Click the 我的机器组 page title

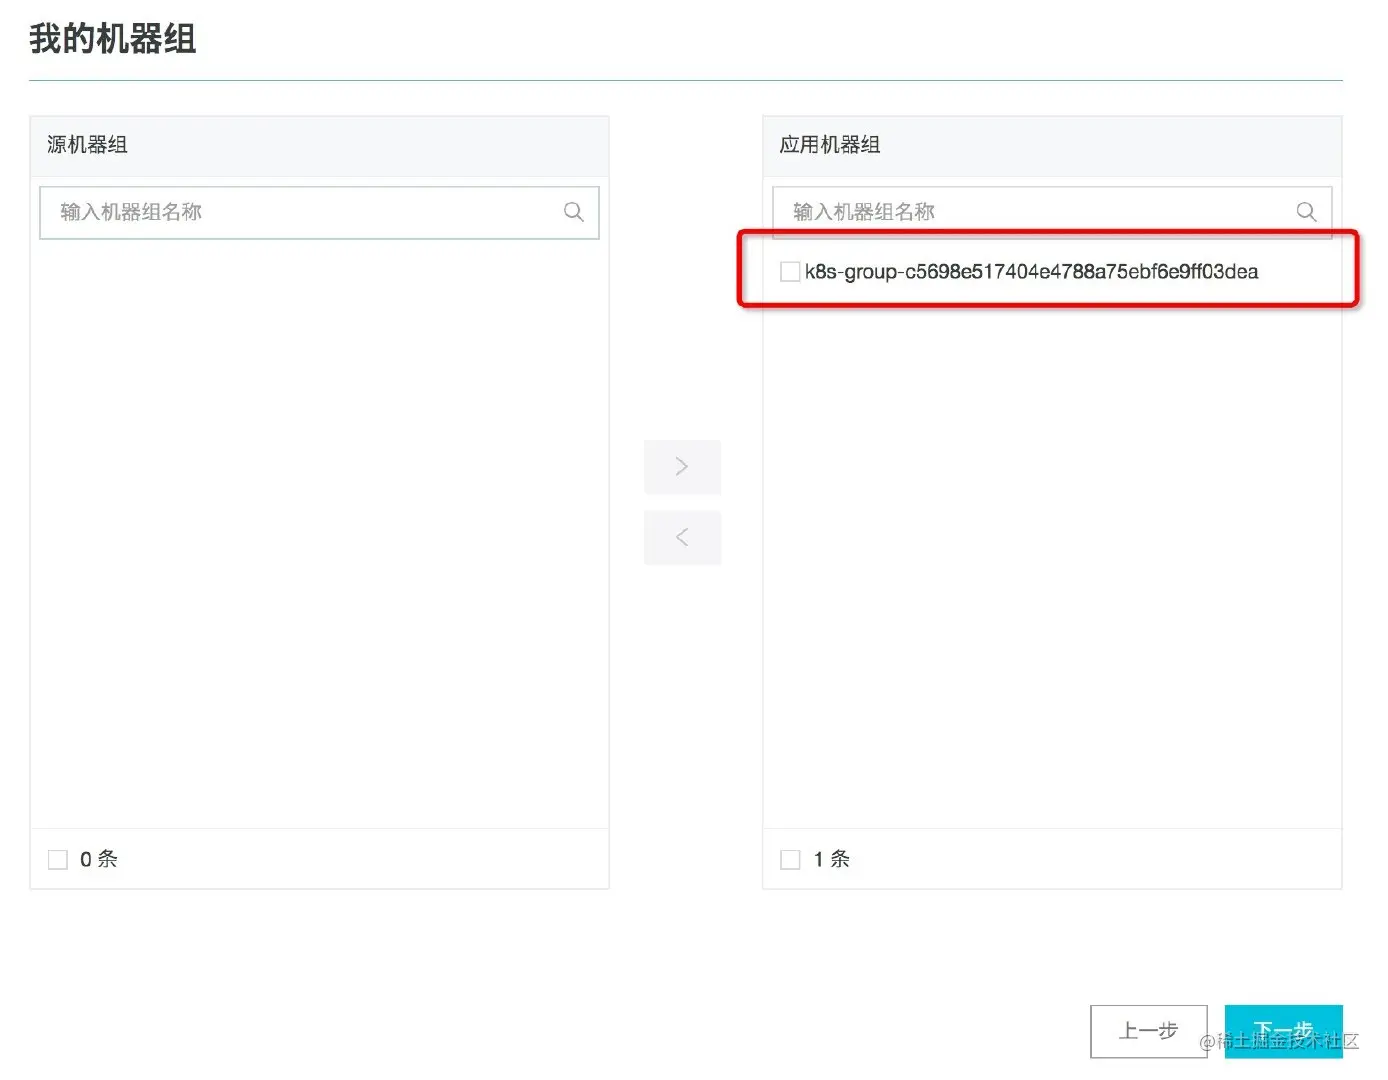(113, 39)
